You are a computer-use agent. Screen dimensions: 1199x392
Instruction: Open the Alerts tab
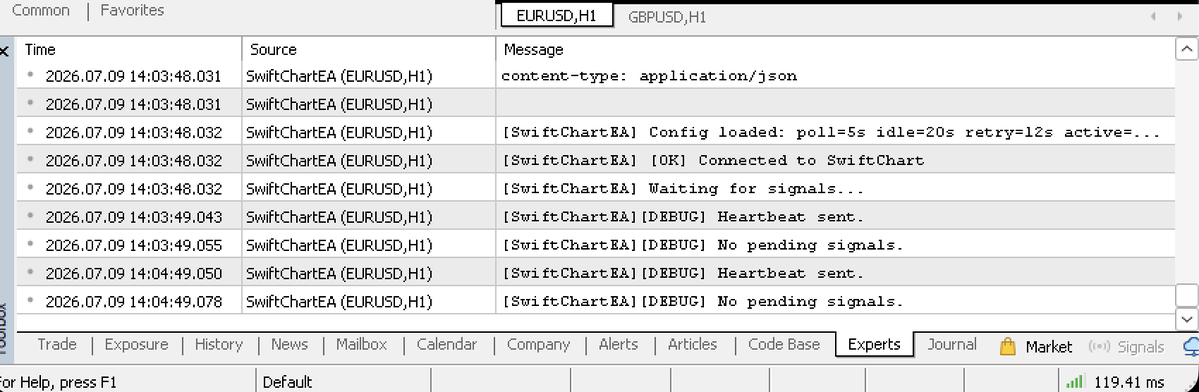pyautogui.click(x=618, y=345)
